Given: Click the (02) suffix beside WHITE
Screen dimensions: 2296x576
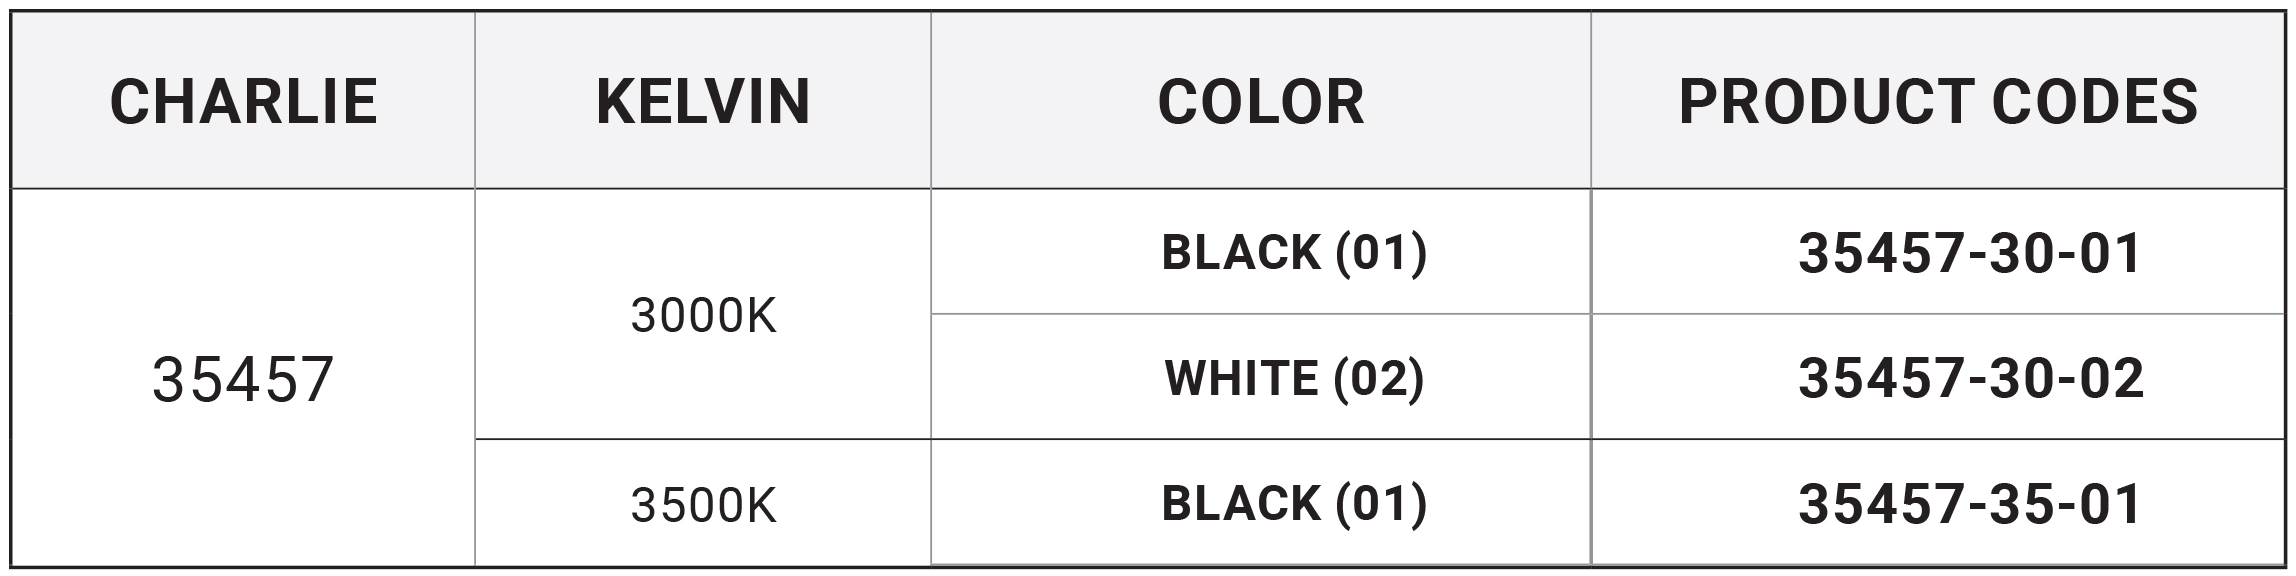Looking at the screenshot, I should coord(1378,378).
